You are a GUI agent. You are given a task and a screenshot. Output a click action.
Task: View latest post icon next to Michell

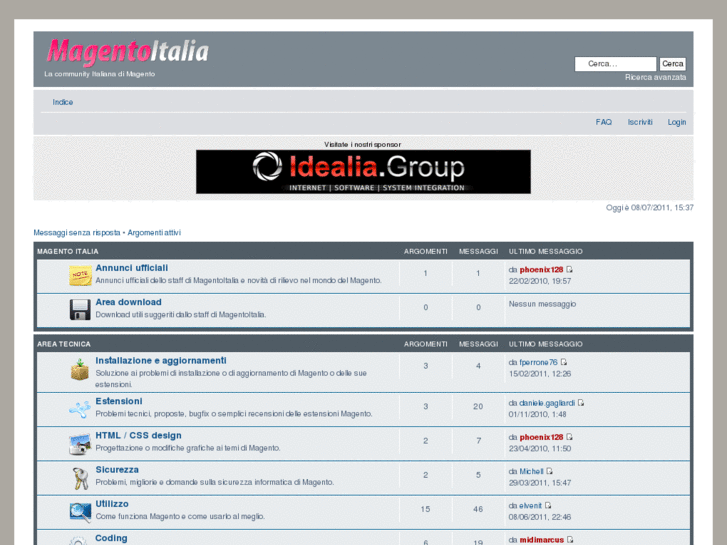(549, 471)
